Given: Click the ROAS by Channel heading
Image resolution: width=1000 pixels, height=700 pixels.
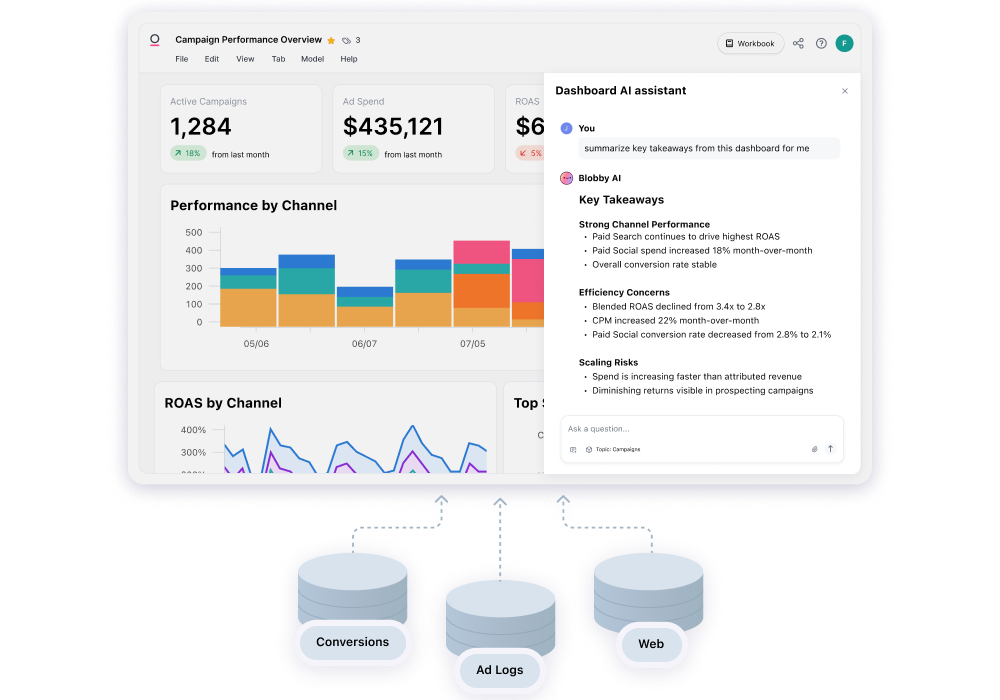Looking at the screenshot, I should click(x=223, y=403).
